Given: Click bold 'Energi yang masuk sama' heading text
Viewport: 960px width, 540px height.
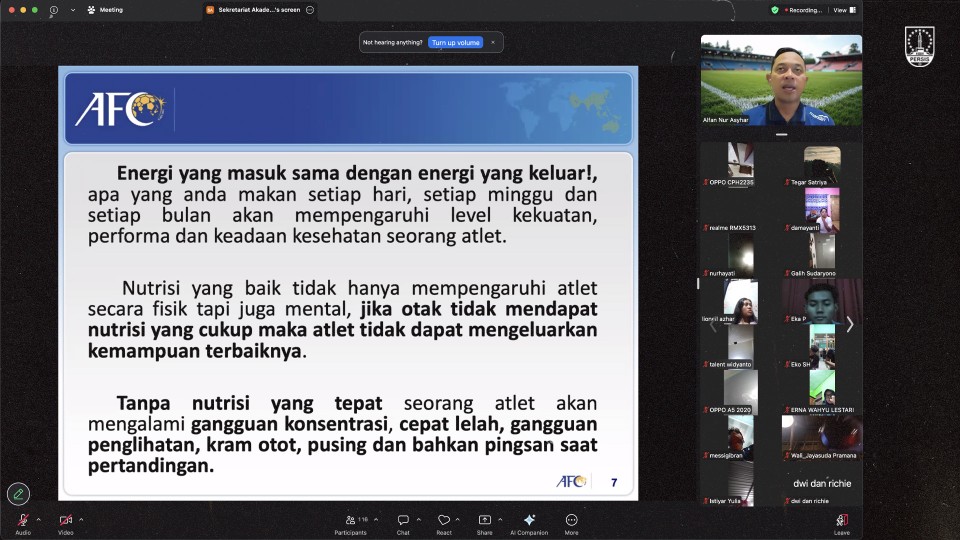Looking at the screenshot, I should point(230,173).
